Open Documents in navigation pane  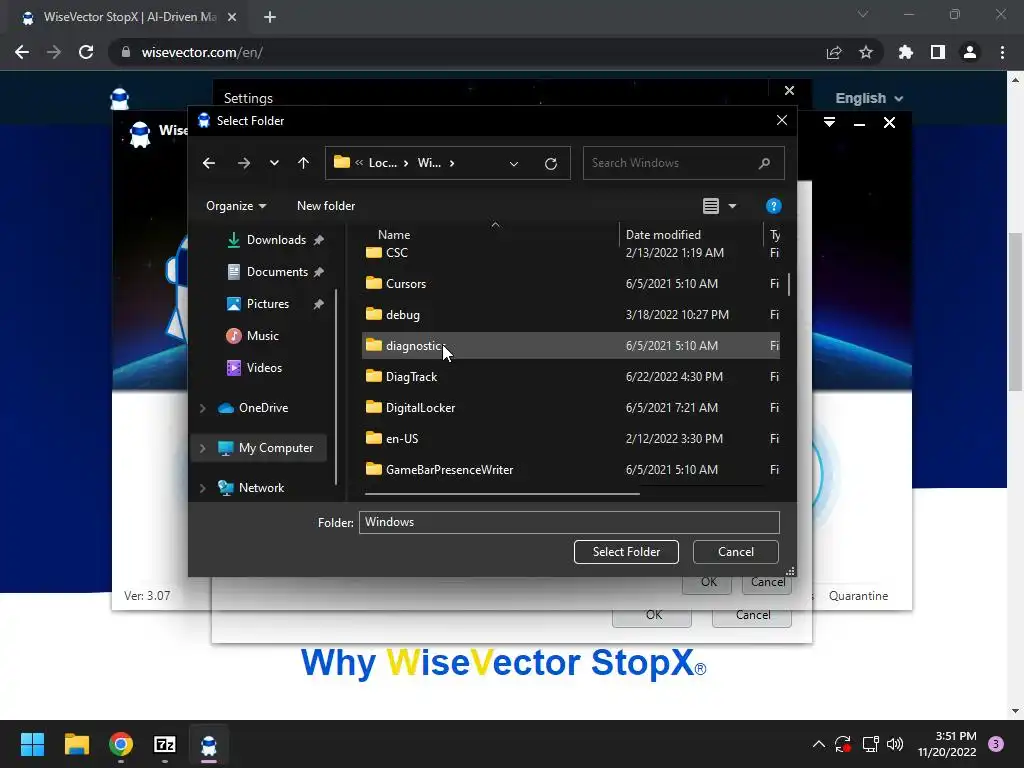coord(277,272)
